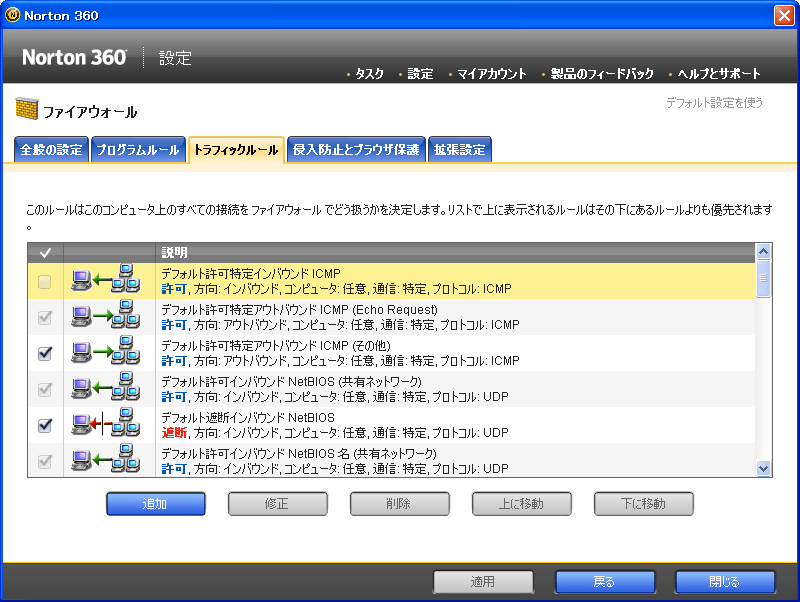Viewport: 800px width, 602px height.
Task: Click direction icon of outbound ICMP (その他) rule
Action: click(x=106, y=351)
